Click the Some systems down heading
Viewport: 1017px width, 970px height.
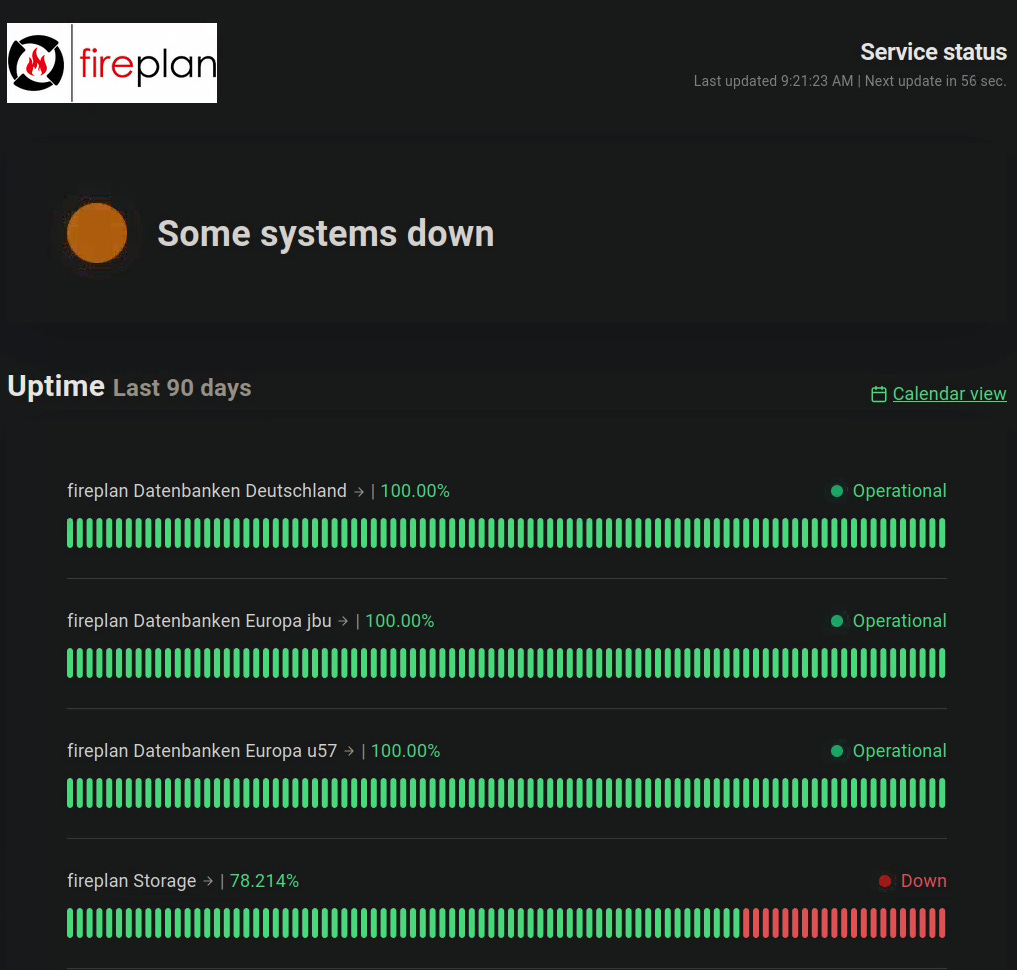click(326, 233)
